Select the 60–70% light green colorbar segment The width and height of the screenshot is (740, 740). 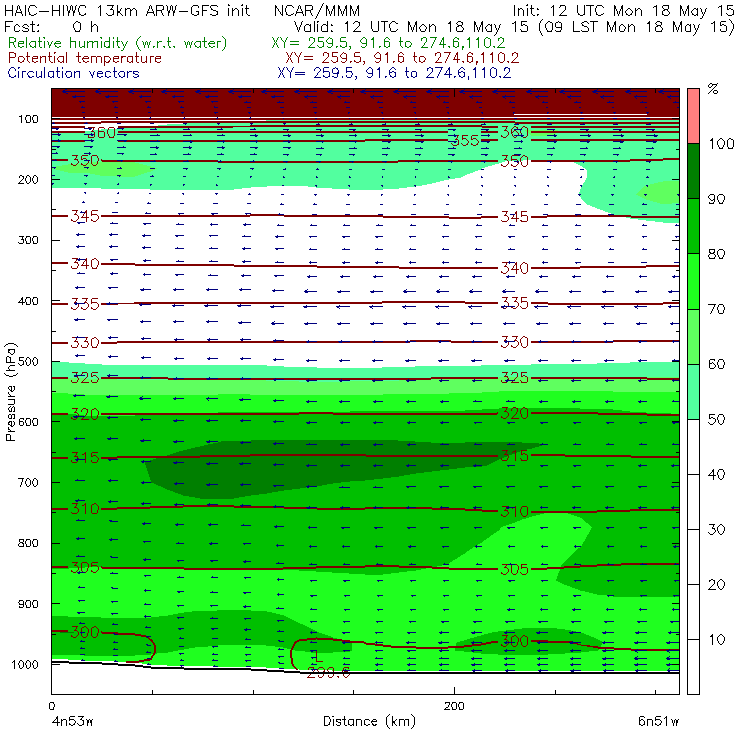(693, 336)
